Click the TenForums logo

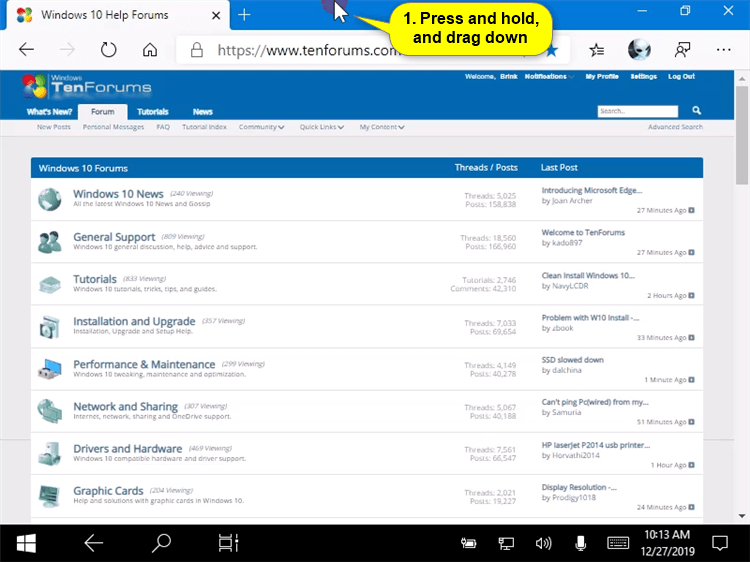click(x=87, y=86)
